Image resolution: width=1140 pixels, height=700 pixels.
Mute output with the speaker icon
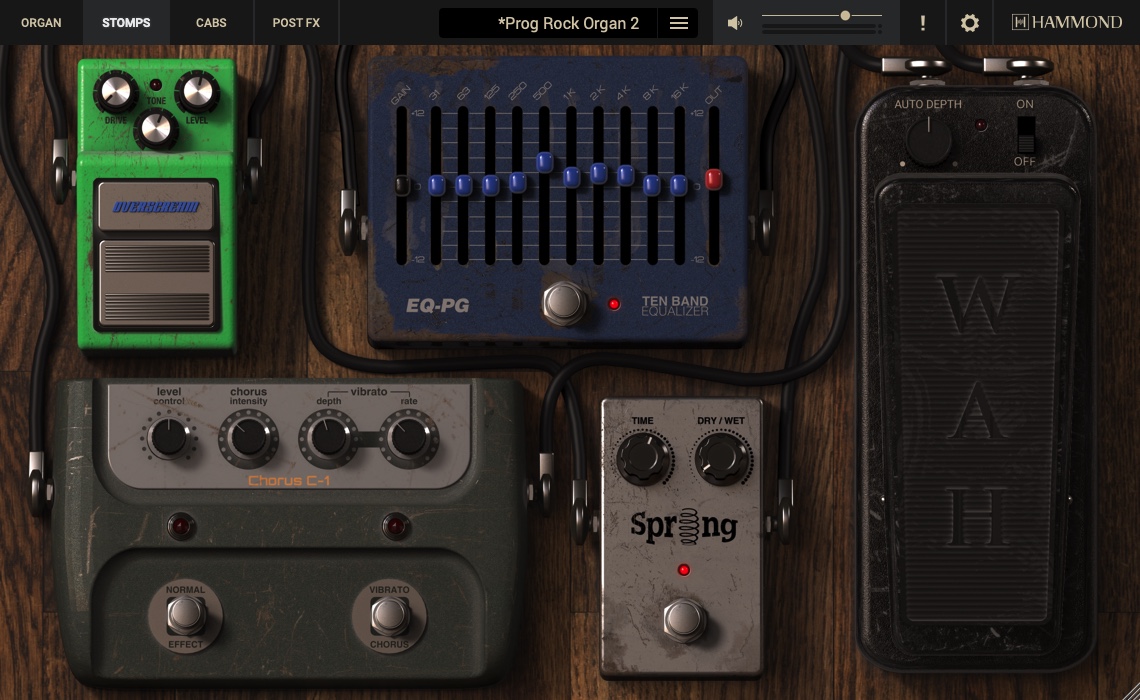click(735, 23)
